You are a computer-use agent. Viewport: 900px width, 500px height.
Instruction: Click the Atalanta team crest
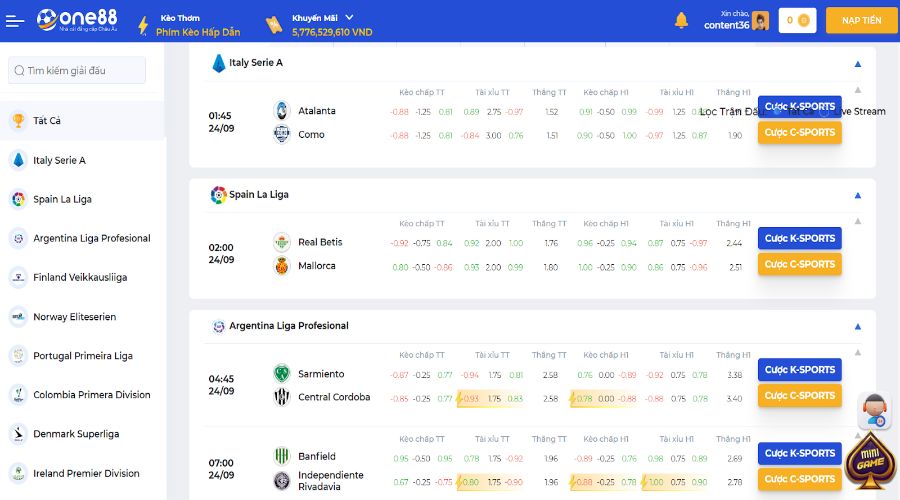click(x=281, y=110)
